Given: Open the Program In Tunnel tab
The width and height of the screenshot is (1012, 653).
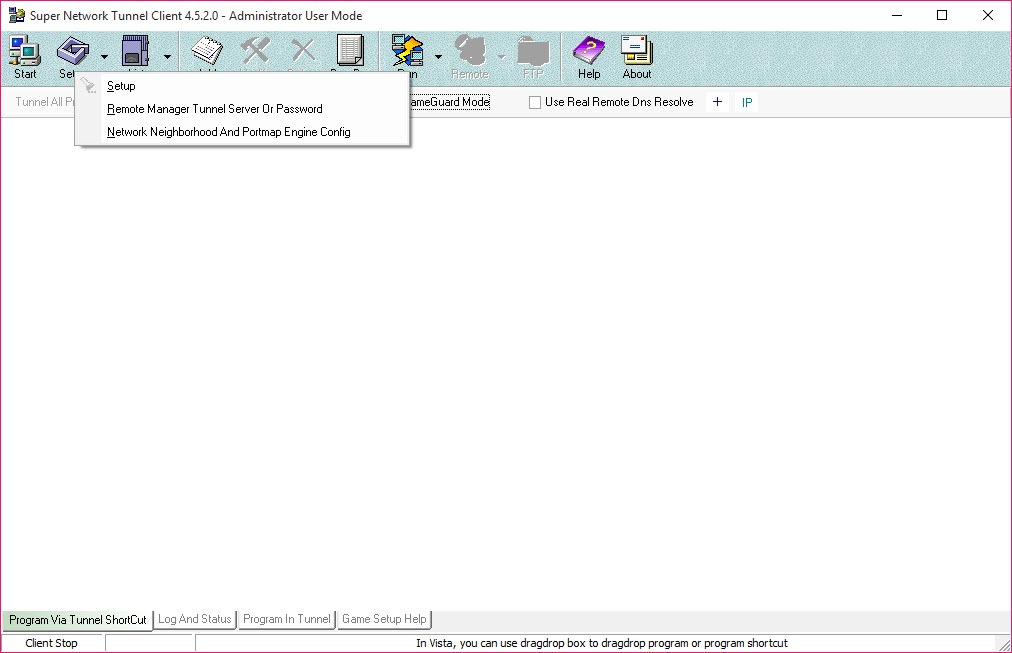Looking at the screenshot, I should point(287,619).
